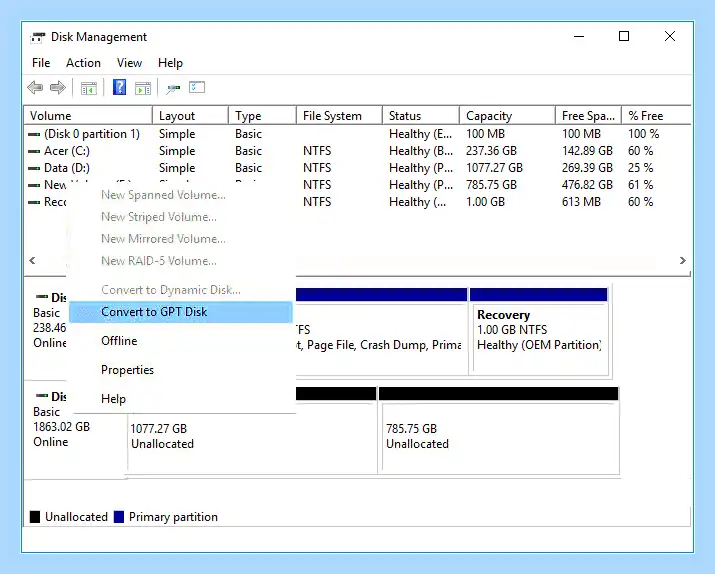715x574 pixels.
Task: Click the 142.89 GB free space cell
Action: pos(587,151)
